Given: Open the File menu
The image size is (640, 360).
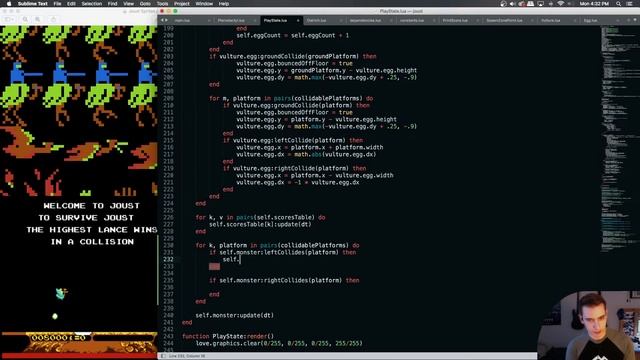Looking at the screenshot, I should [57, 4].
